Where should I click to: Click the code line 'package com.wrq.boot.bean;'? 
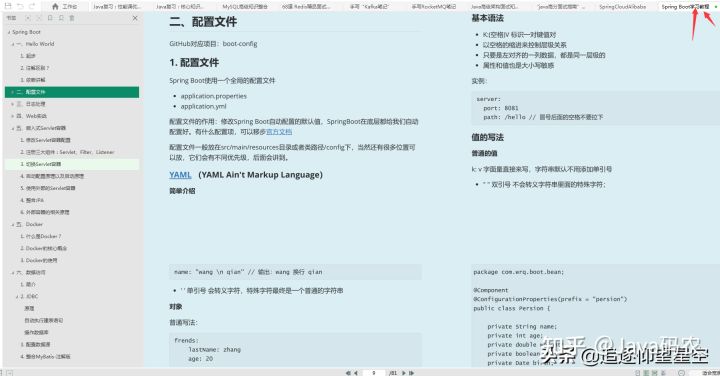point(518,272)
